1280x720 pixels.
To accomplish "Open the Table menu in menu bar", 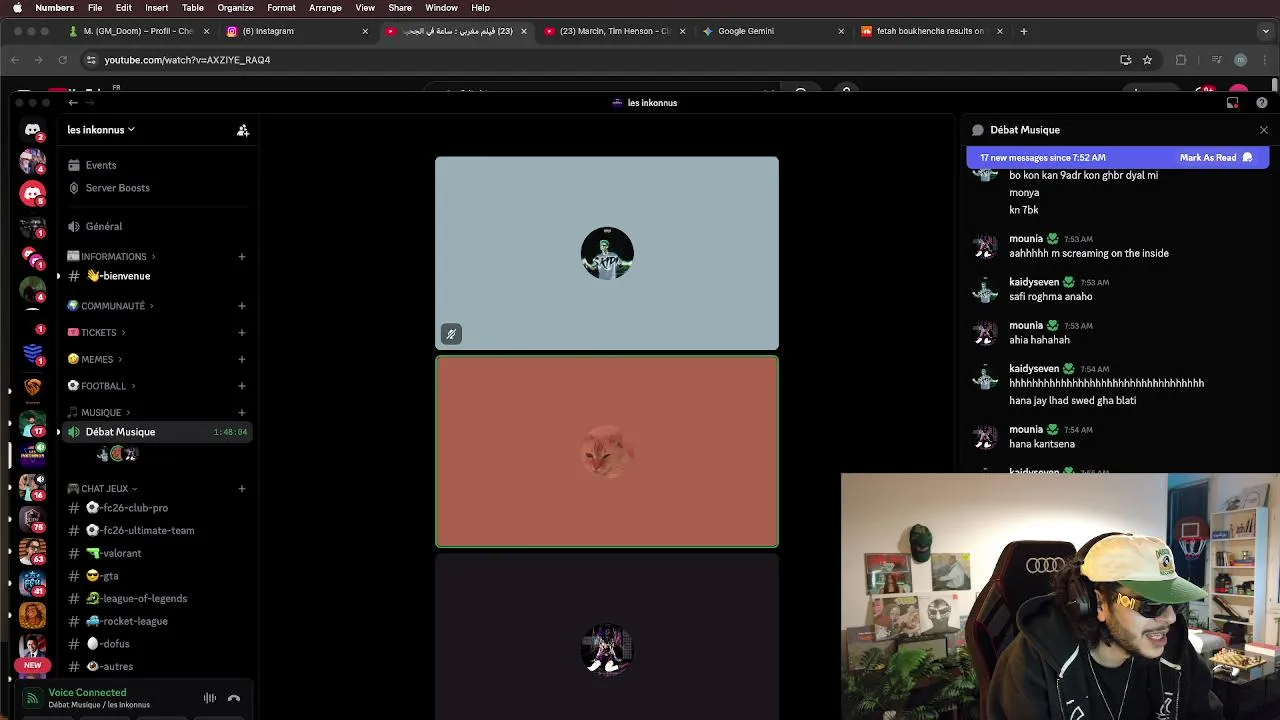I will 193,7.
